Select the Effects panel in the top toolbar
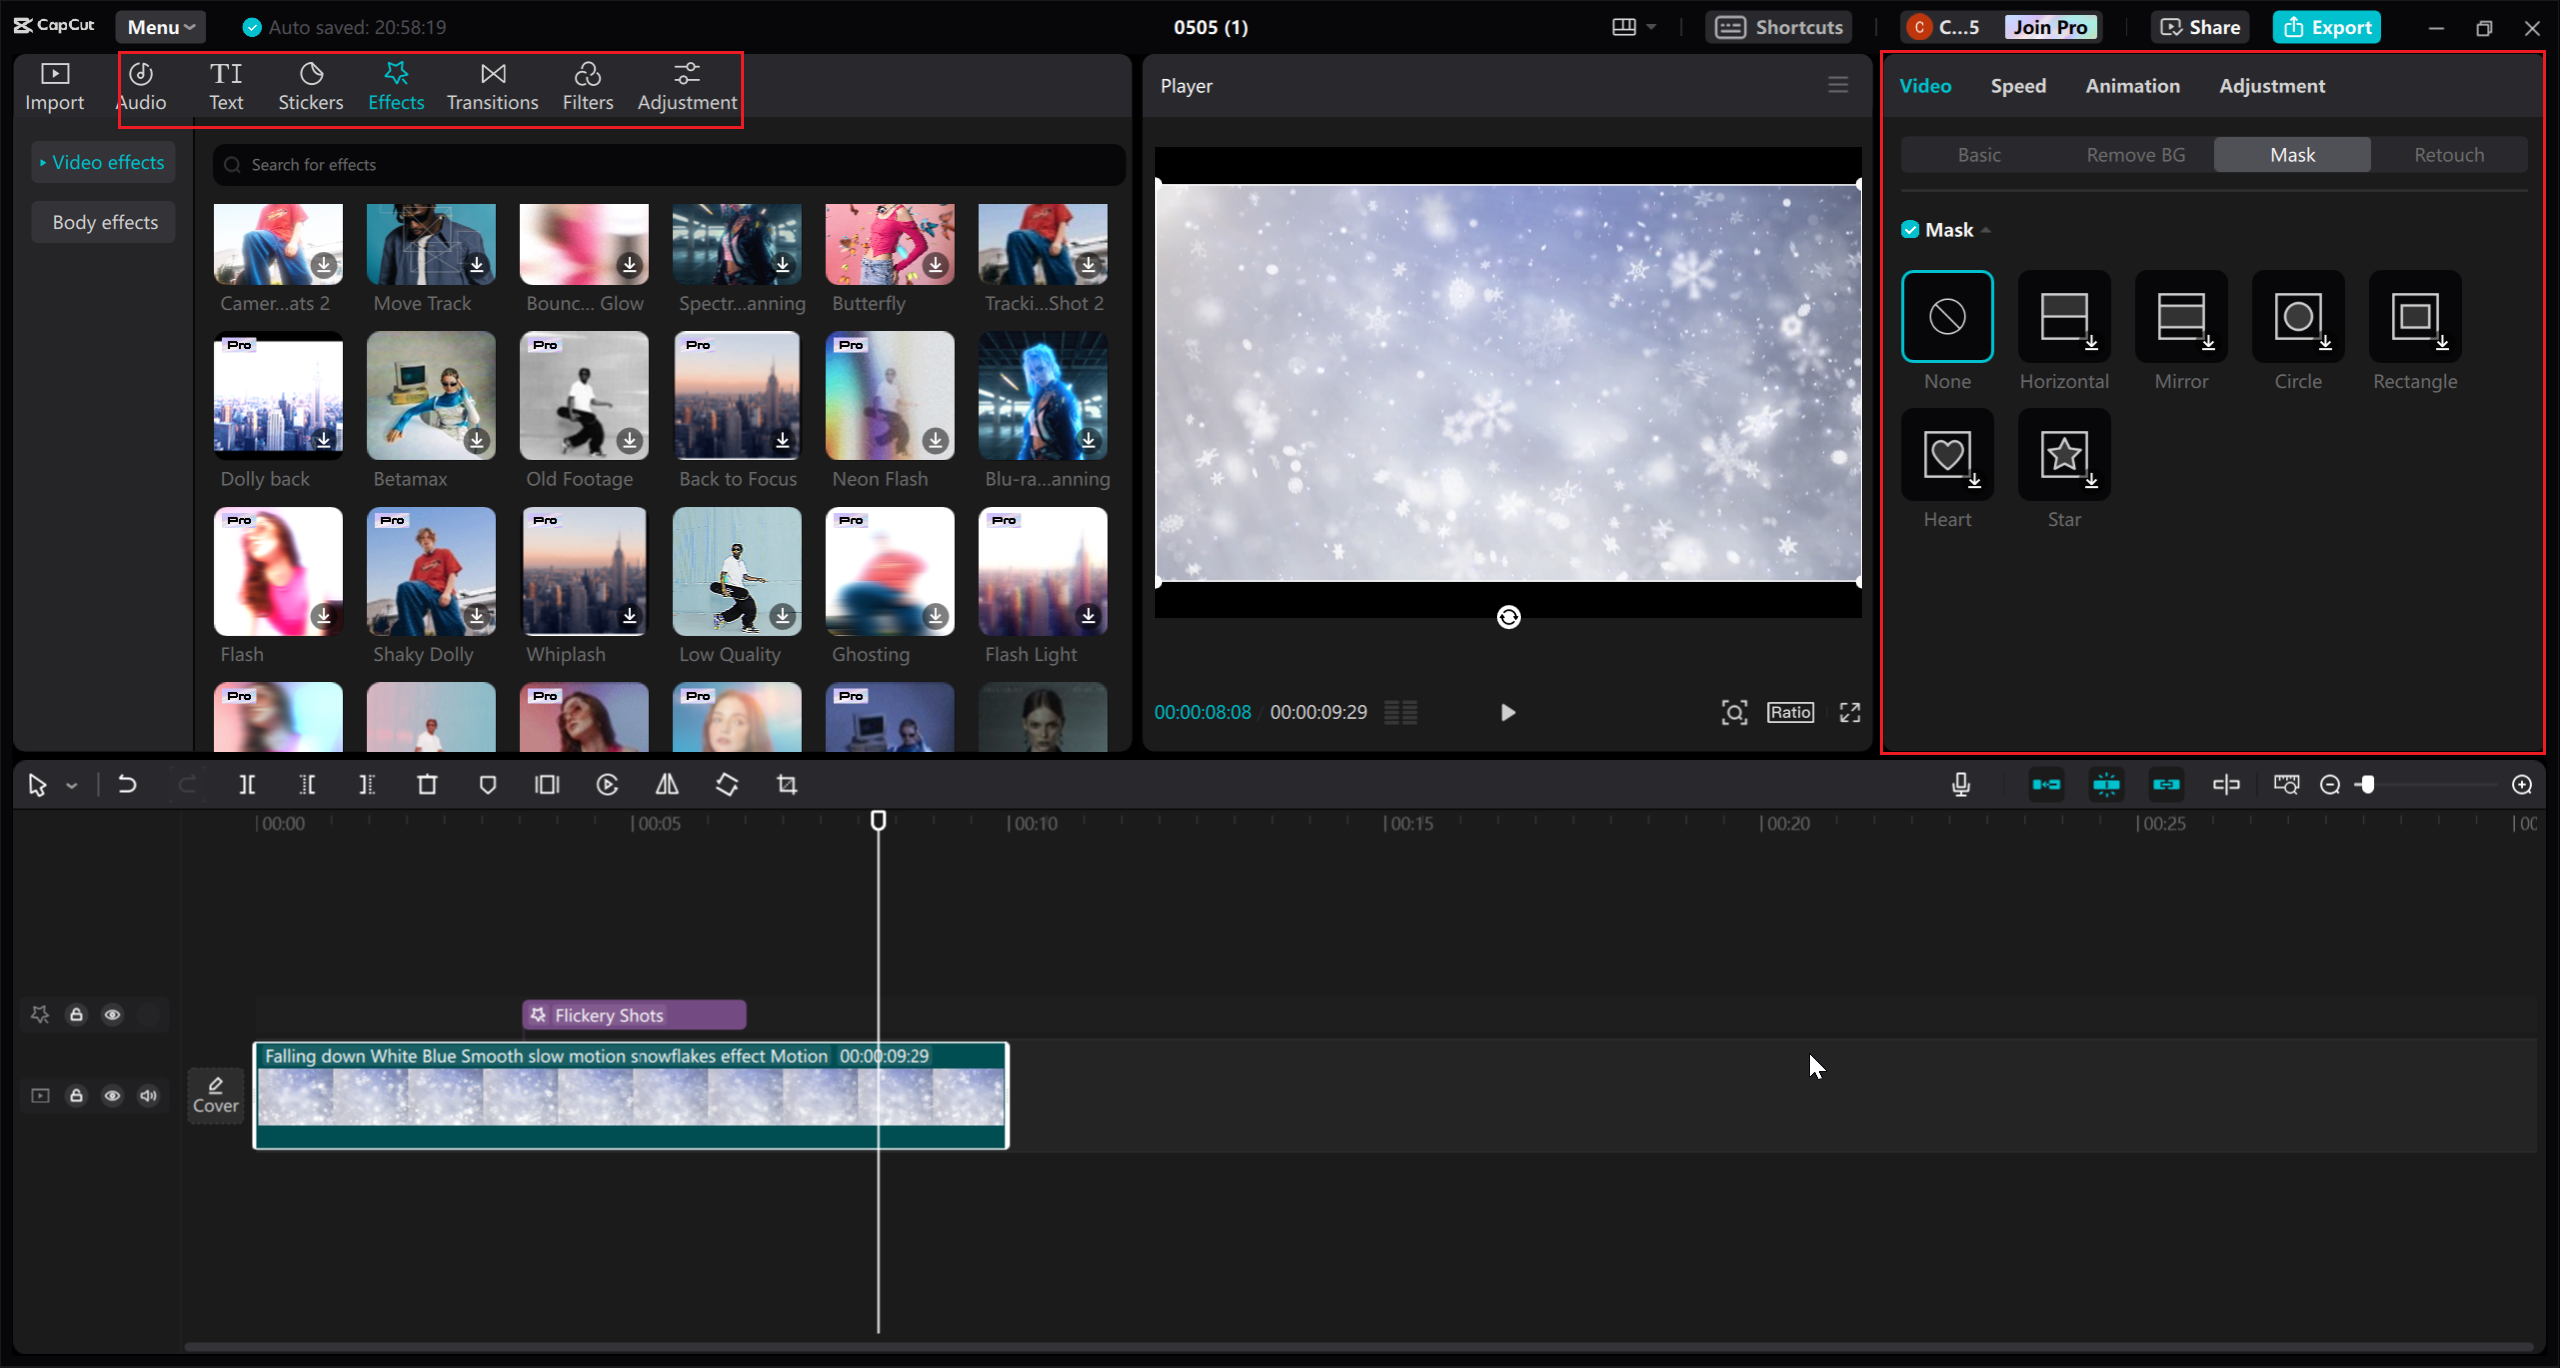This screenshot has height=1368, width=2560. (x=396, y=86)
